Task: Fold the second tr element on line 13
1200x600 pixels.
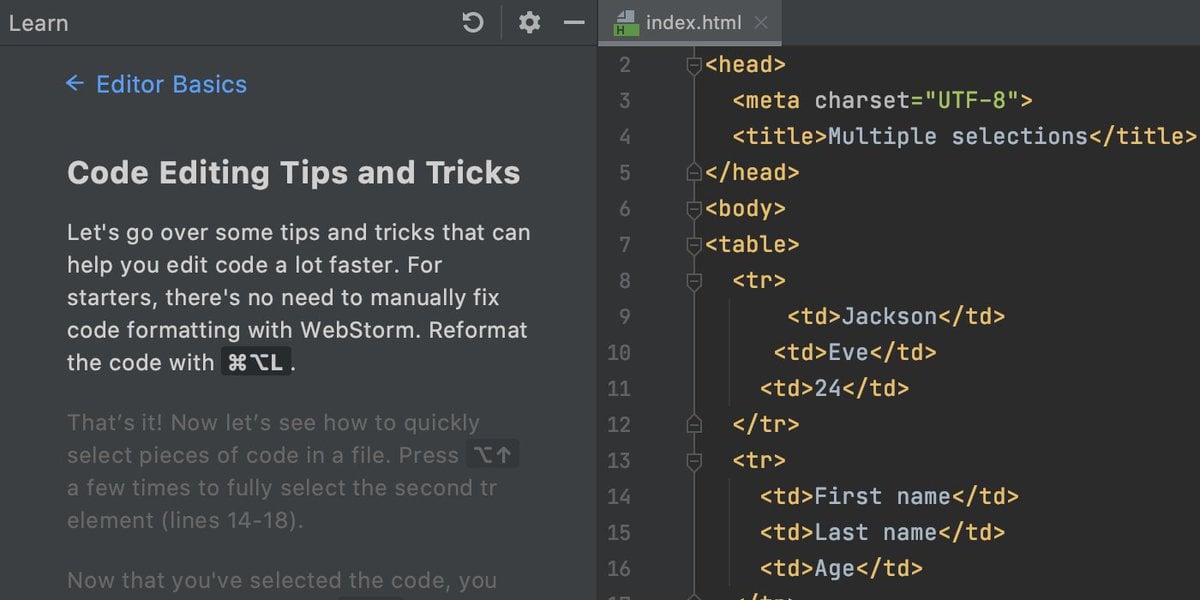Action: coord(694,461)
